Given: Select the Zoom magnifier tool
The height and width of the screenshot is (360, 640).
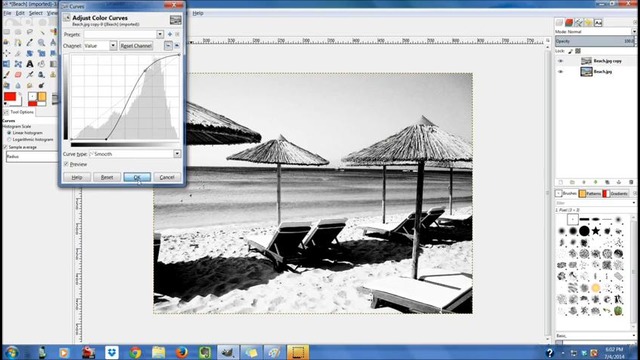Looking at the screenshot, I should click(42, 42).
